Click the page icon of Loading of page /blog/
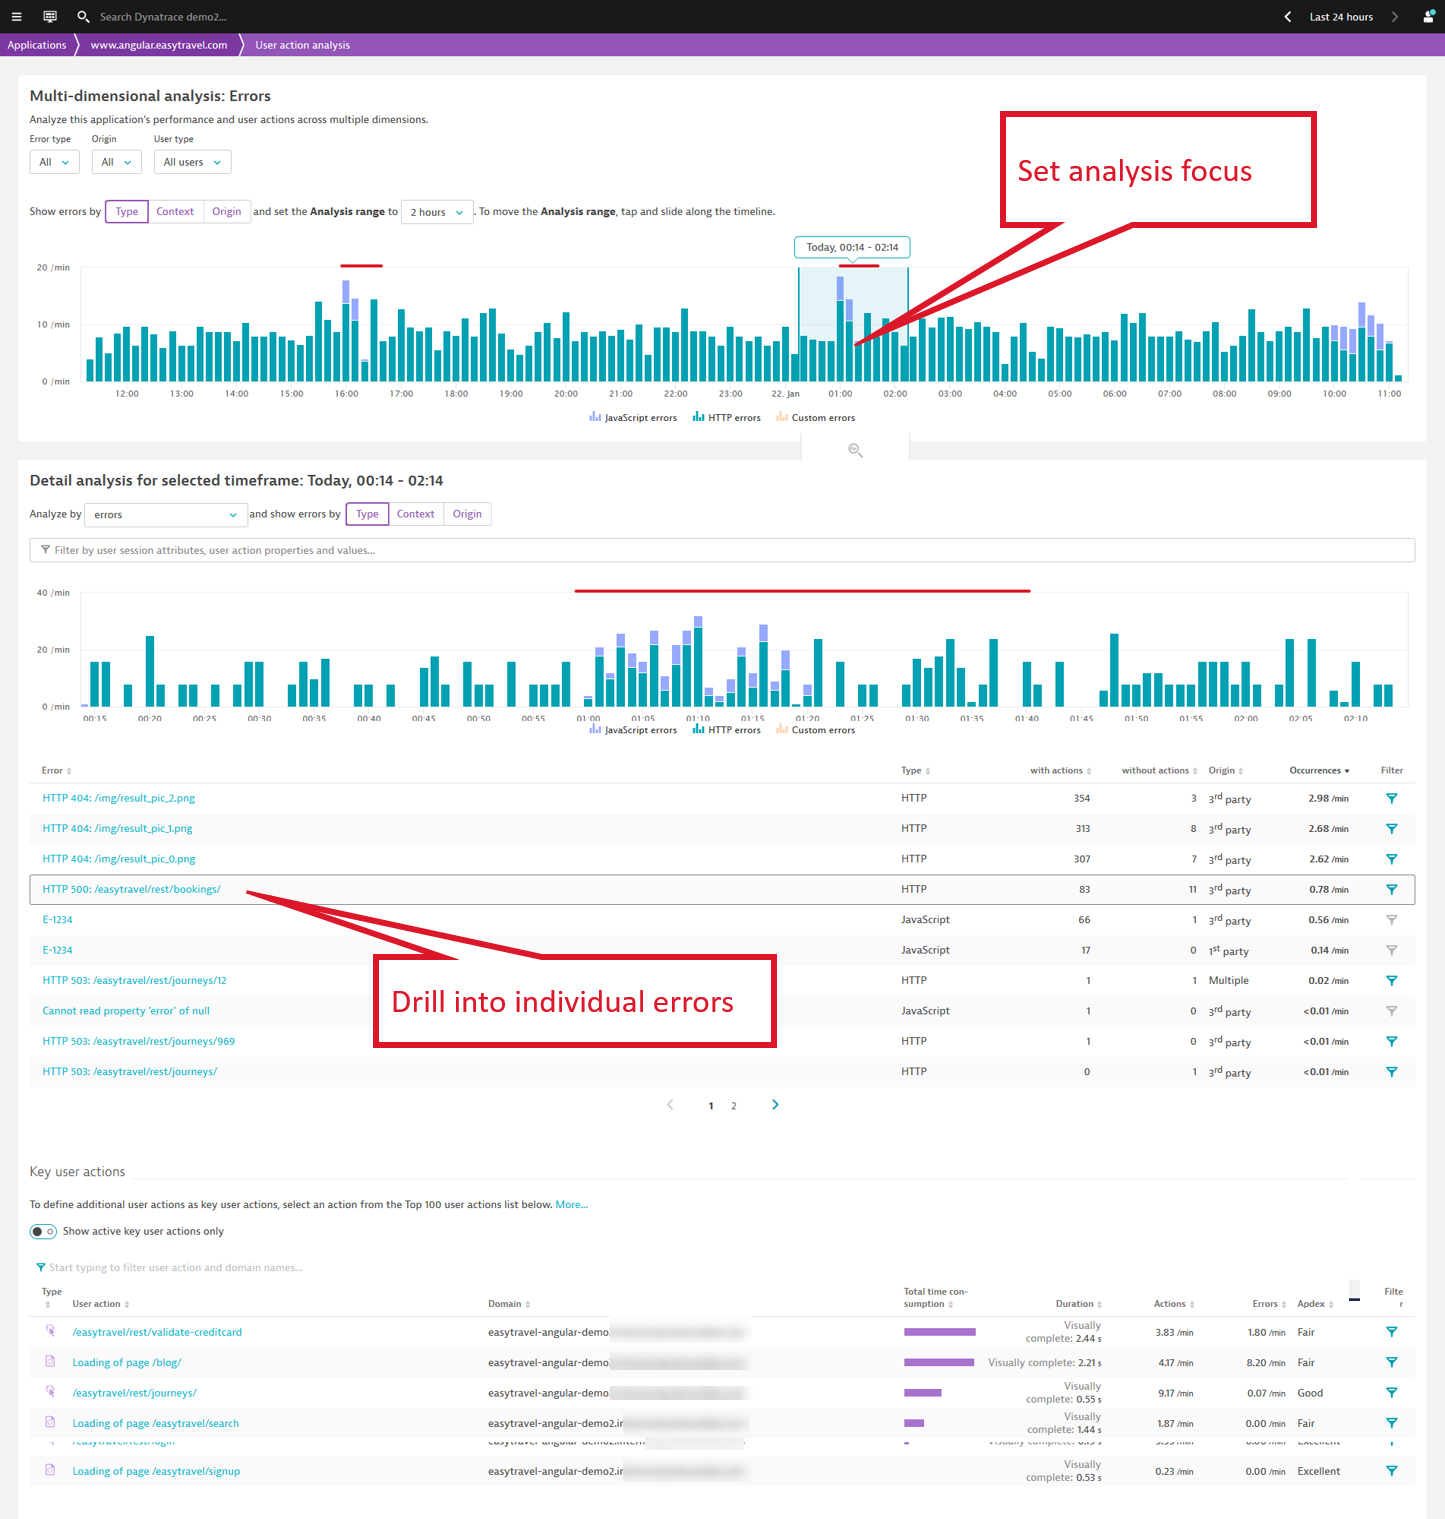 coord(50,1362)
